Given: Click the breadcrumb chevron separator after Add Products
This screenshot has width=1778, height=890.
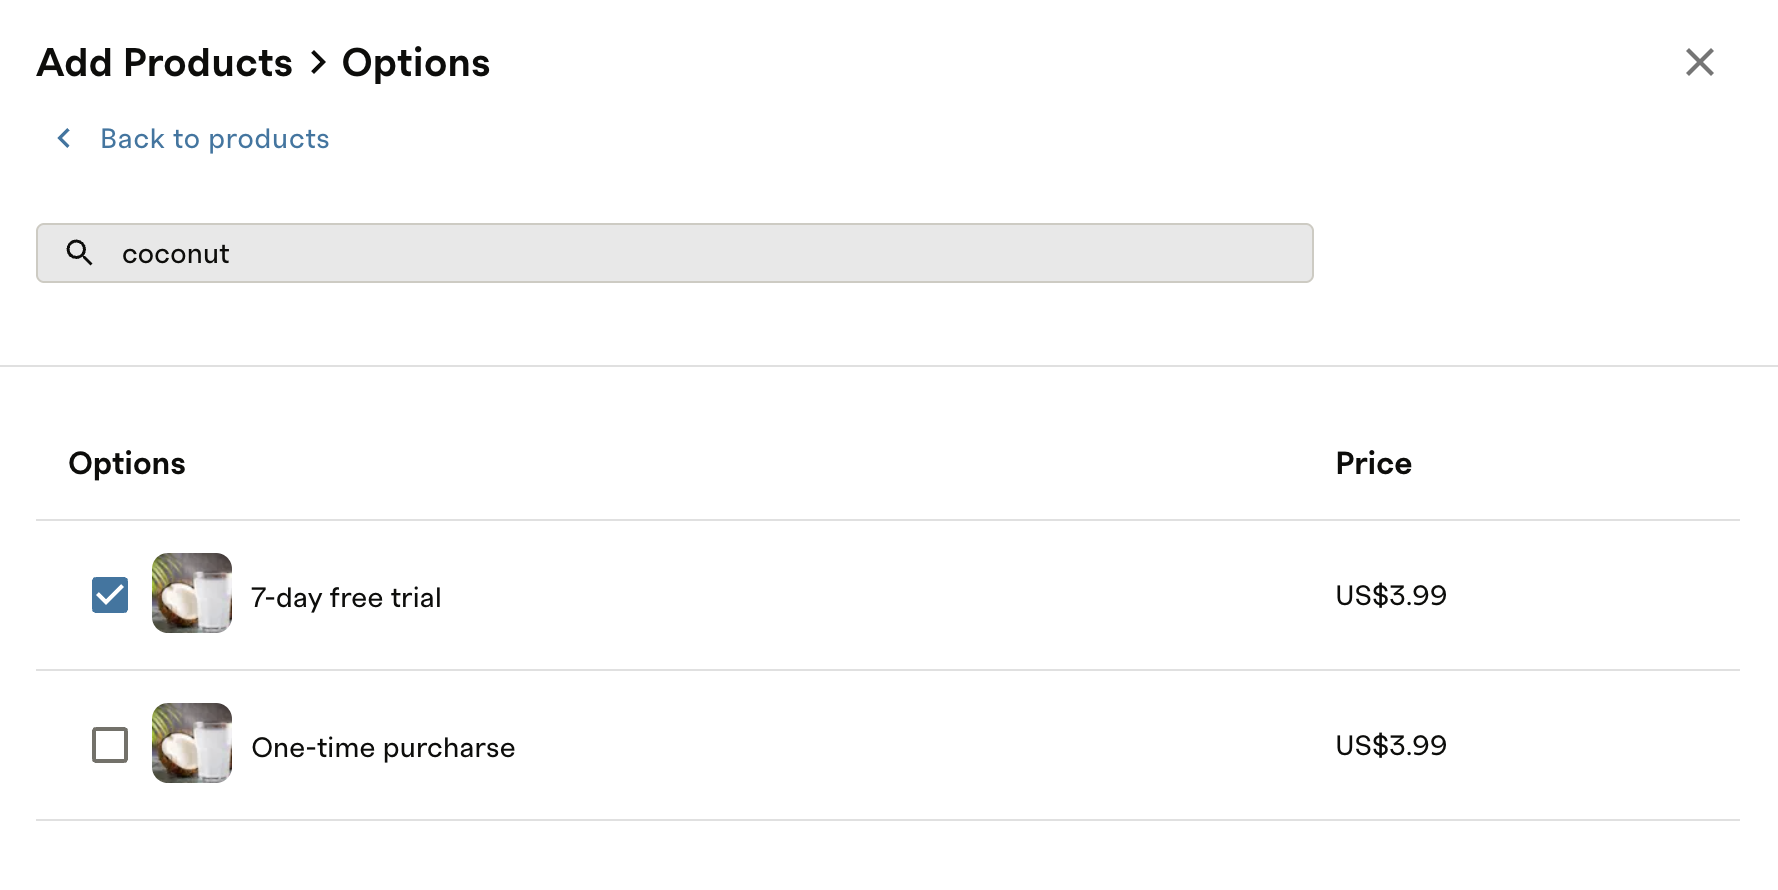Looking at the screenshot, I should click(x=318, y=63).
